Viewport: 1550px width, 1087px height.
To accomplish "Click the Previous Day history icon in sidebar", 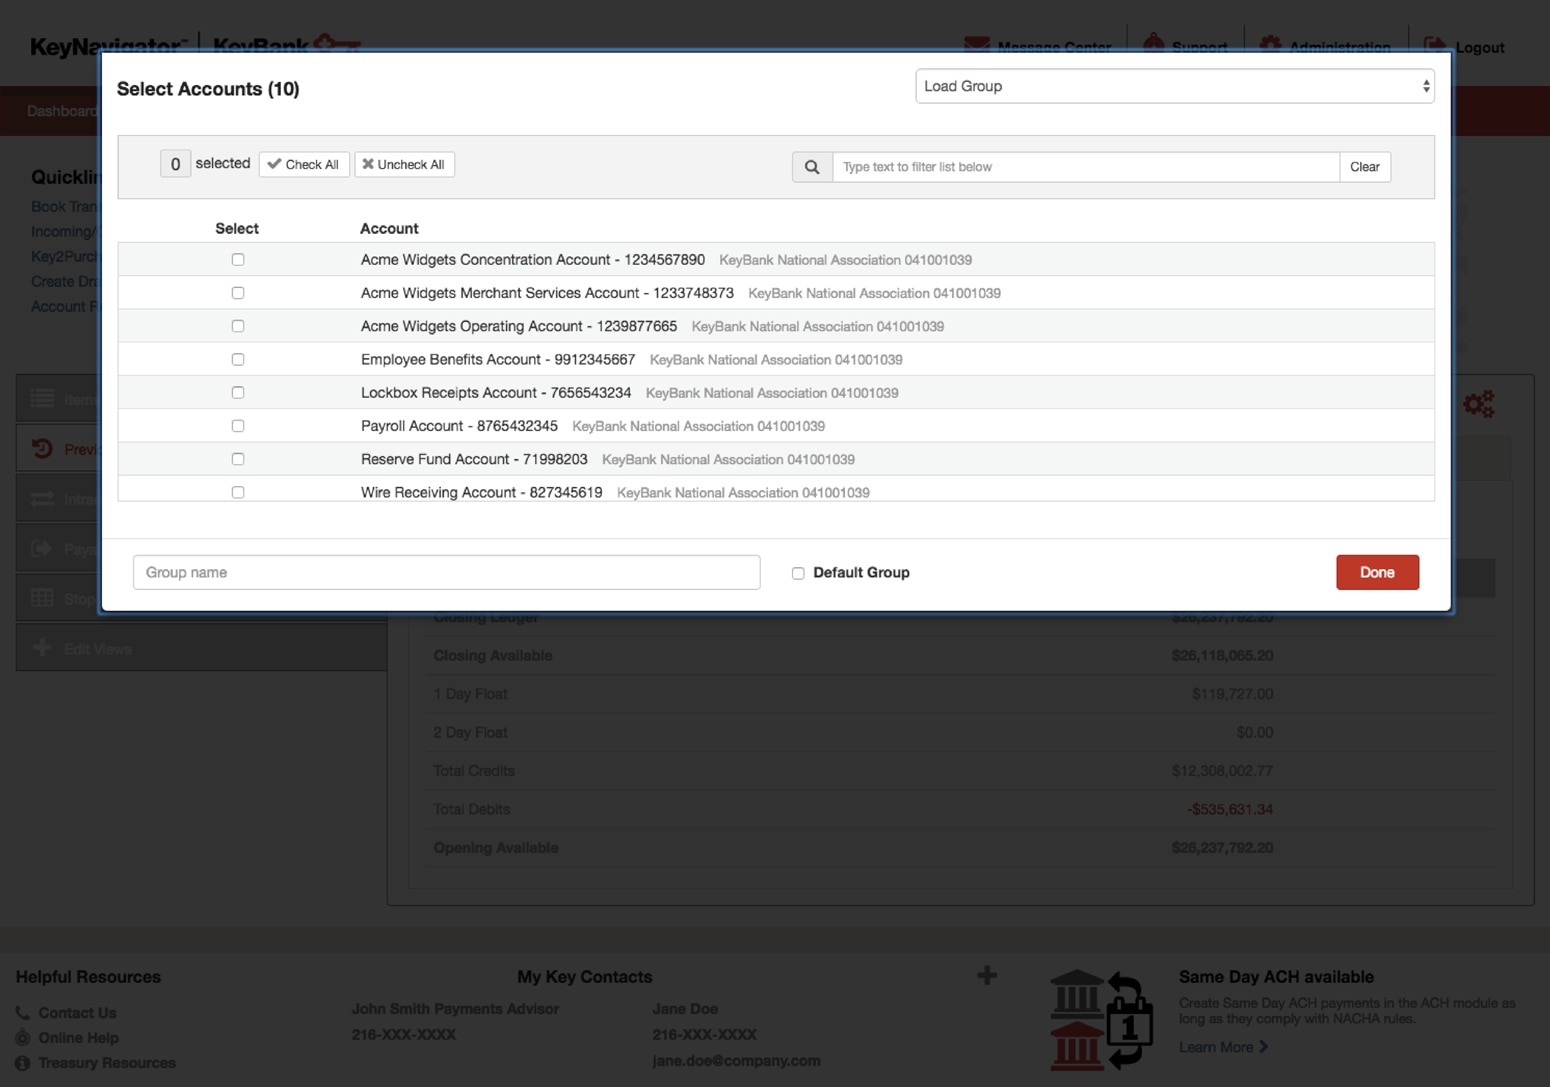I will tap(42, 449).
